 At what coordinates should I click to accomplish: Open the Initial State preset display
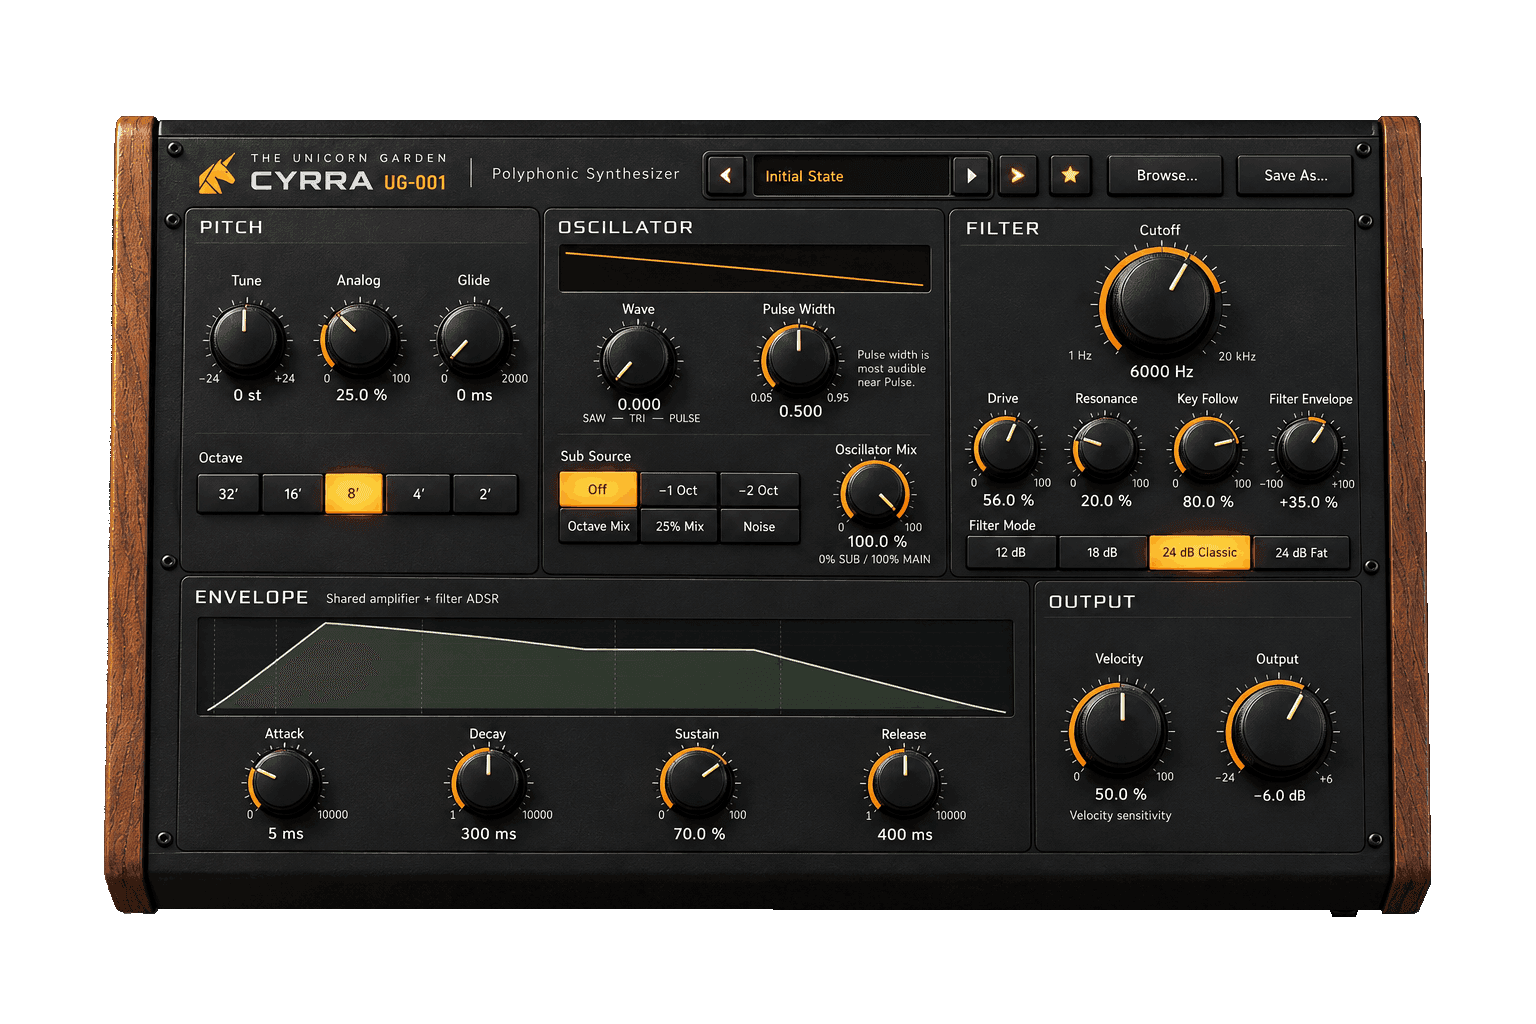850,176
